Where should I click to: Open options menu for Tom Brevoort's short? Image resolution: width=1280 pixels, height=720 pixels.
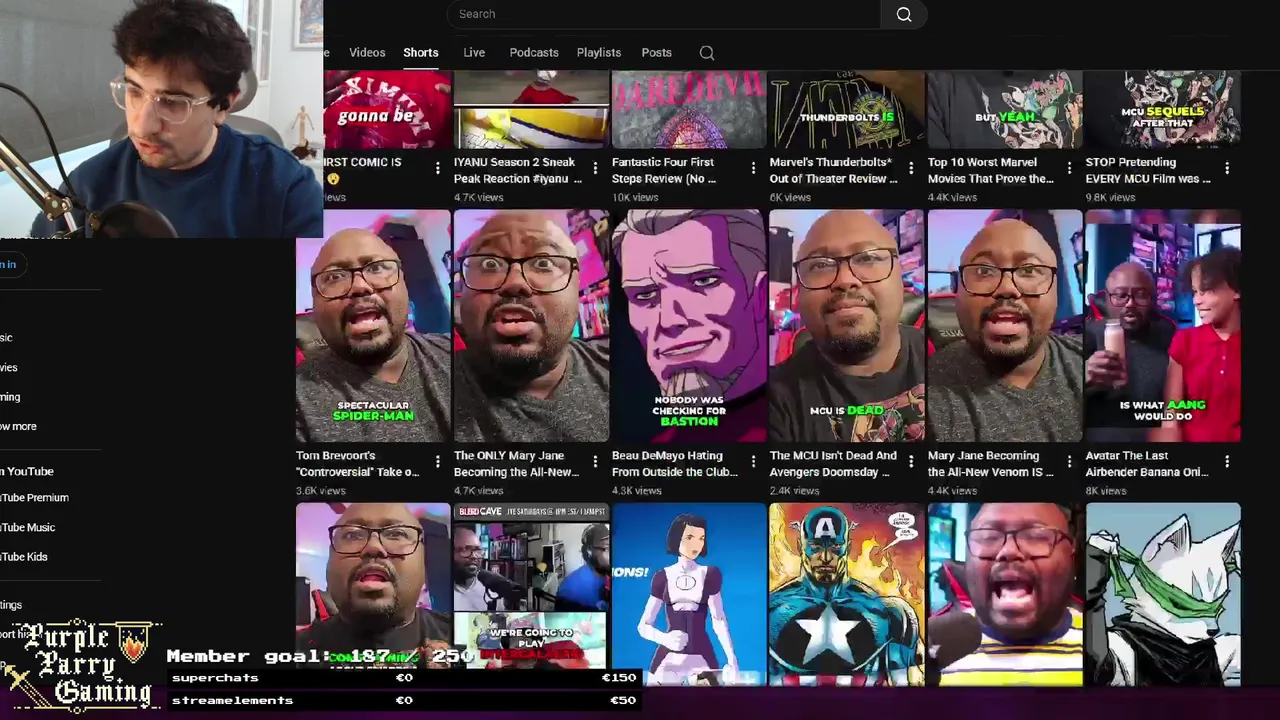(x=437, y=462)
